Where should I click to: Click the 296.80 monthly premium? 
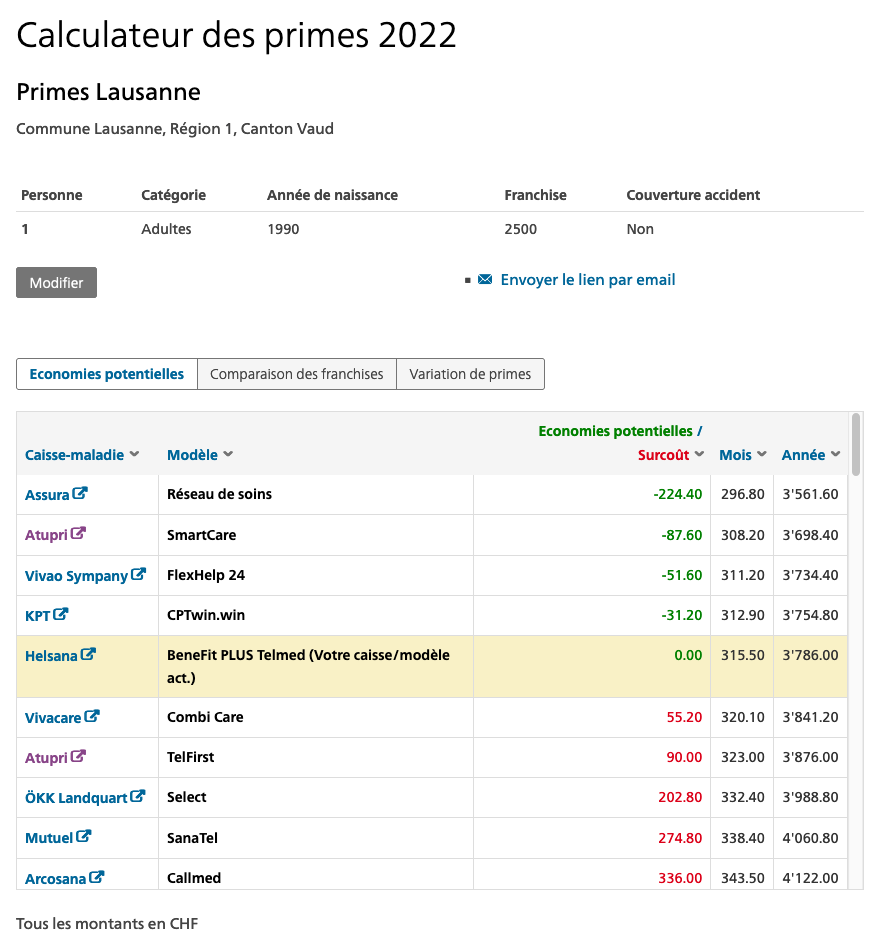click(x=743, y=494)
